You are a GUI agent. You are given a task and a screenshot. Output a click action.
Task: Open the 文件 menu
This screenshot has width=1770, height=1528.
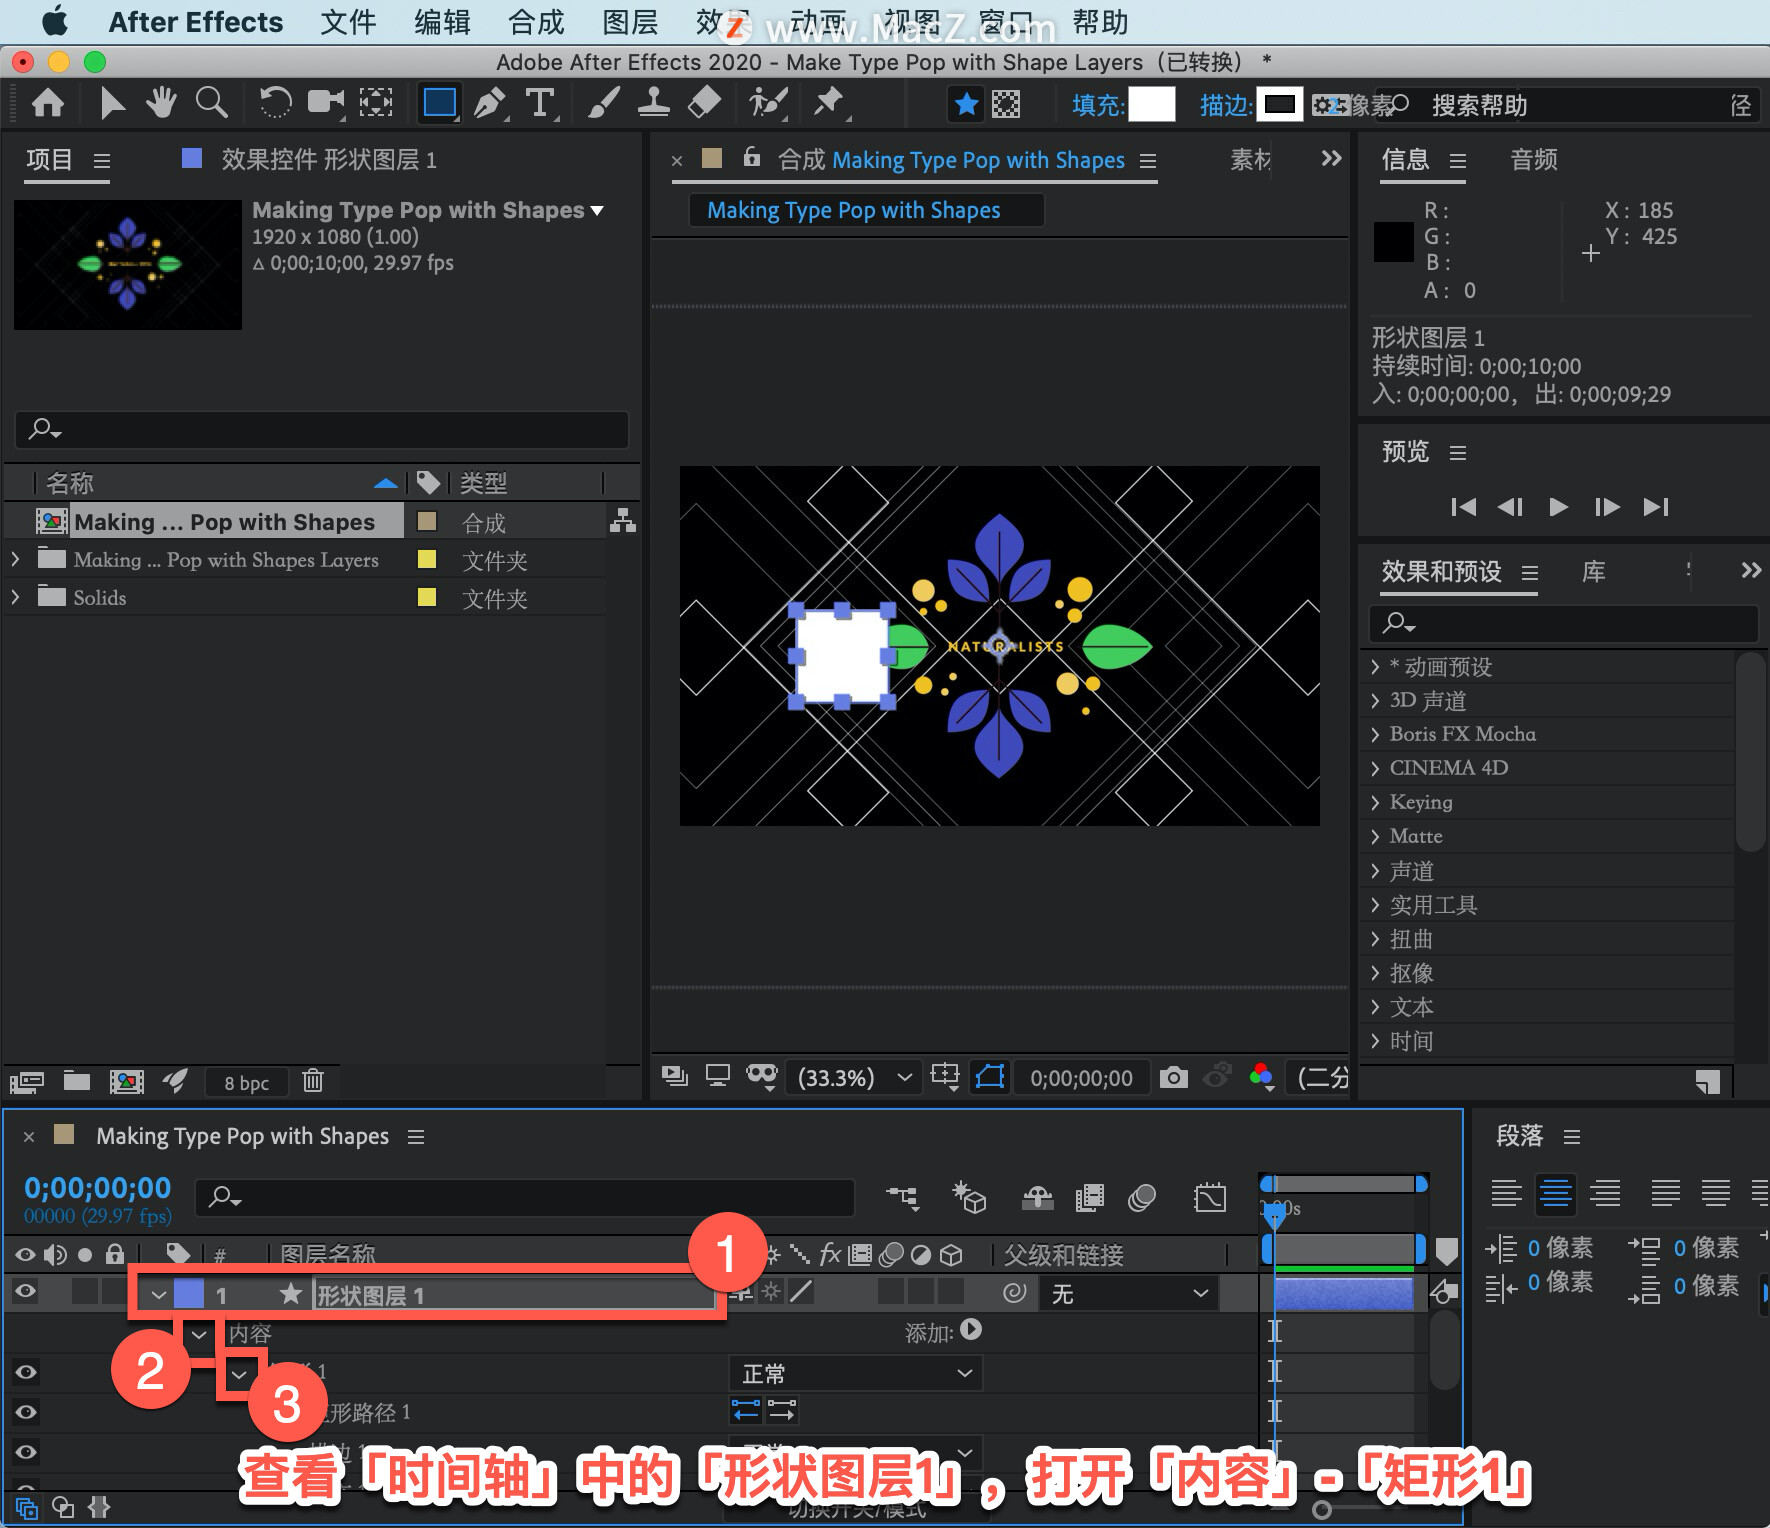(348, 22)
